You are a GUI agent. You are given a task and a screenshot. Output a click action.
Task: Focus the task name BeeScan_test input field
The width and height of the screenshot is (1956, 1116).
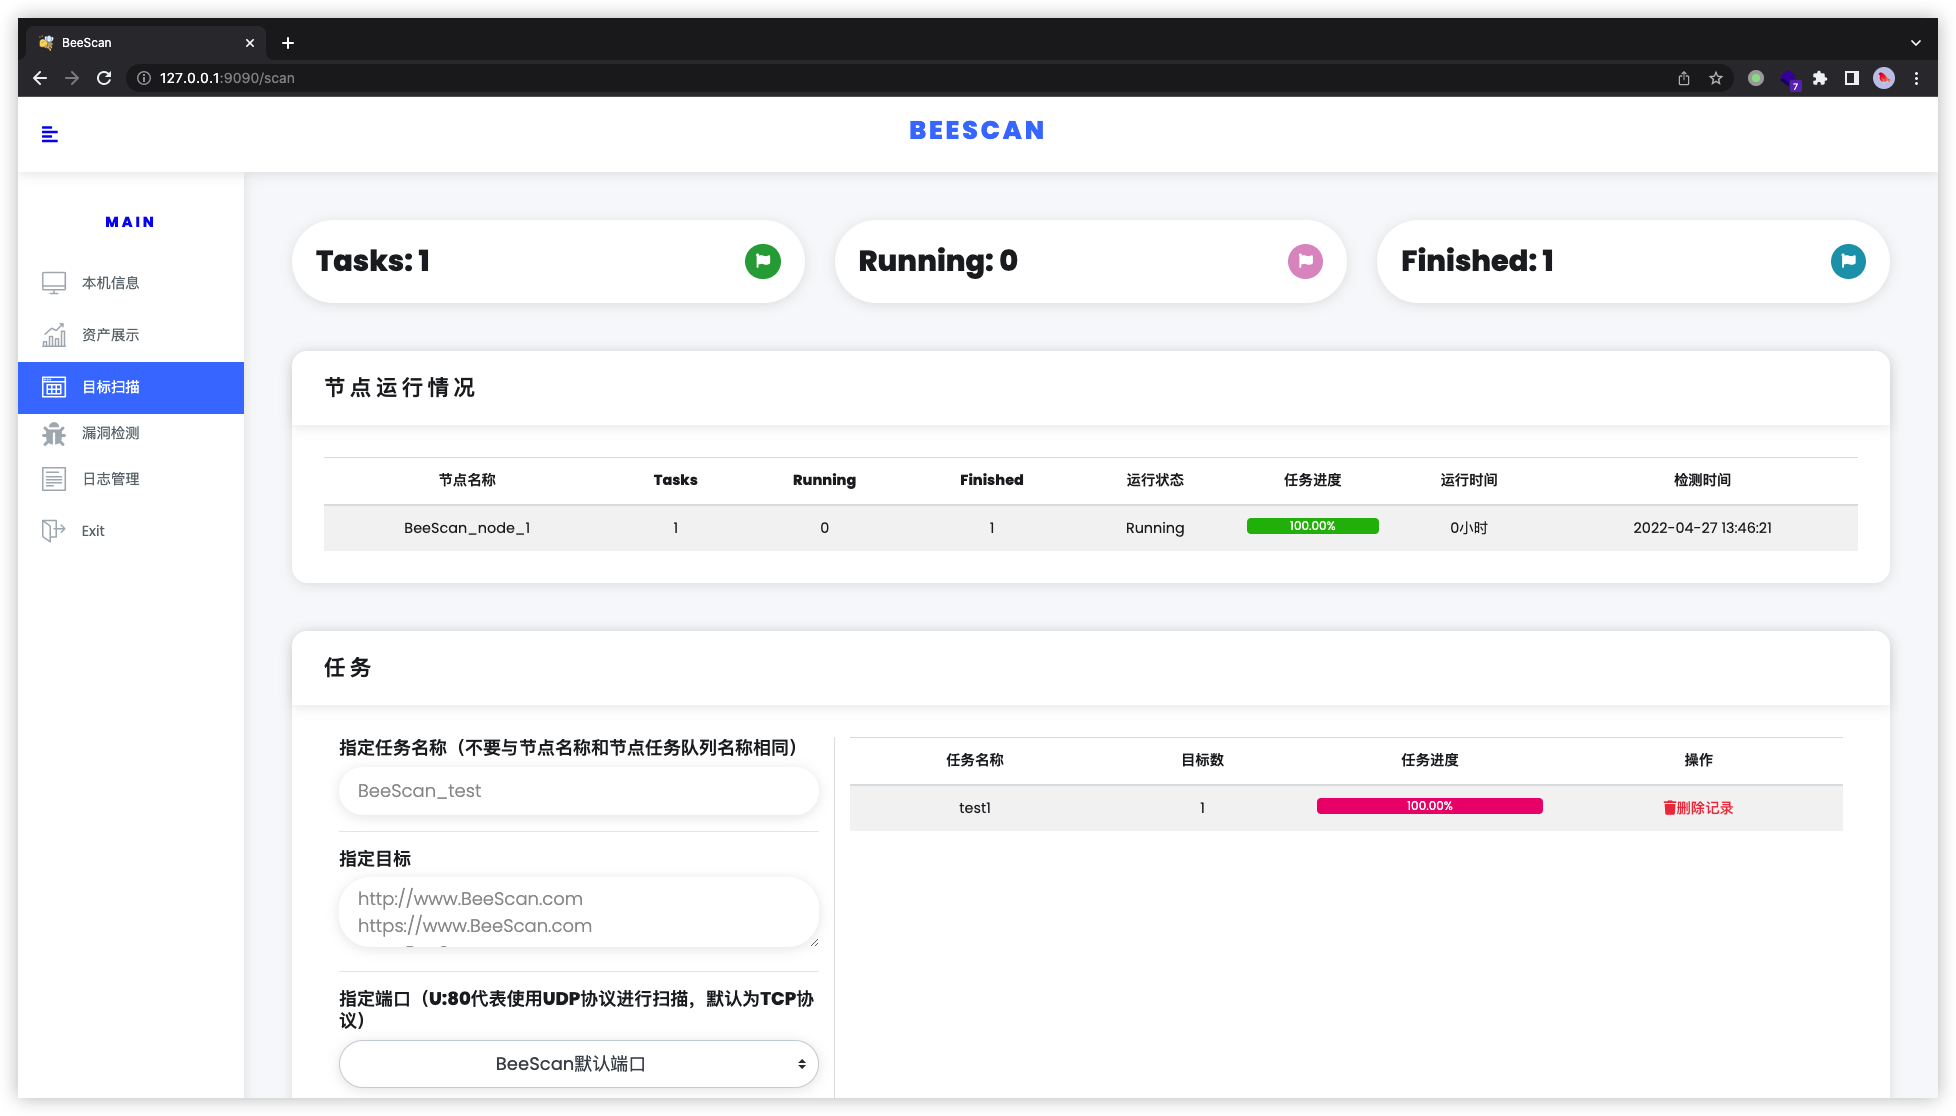(x=578, y=791)
